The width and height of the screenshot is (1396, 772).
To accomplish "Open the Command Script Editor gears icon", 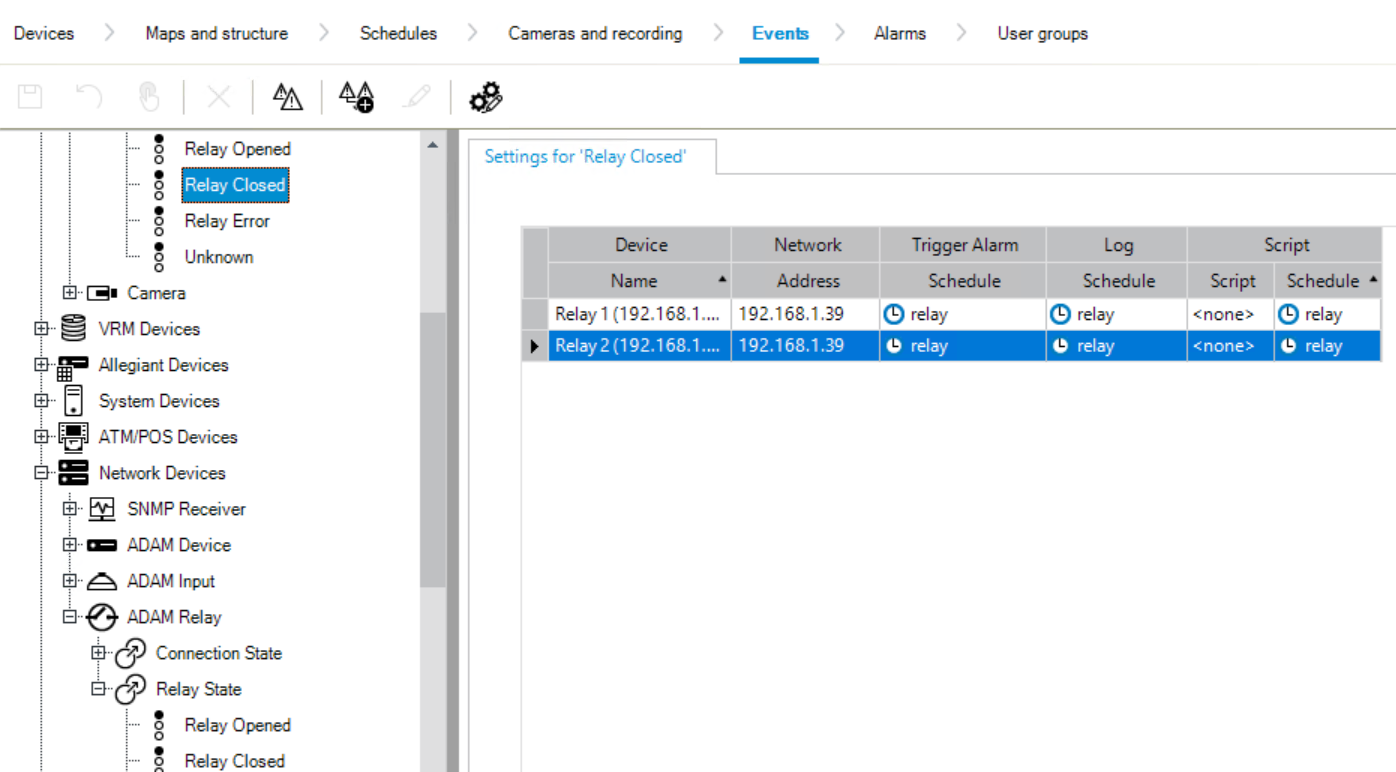I will tap(486, 97).
